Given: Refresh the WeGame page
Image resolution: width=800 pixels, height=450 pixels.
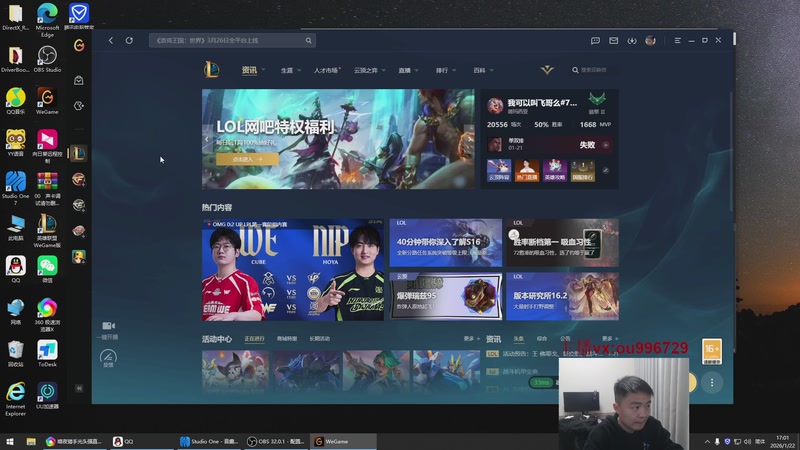Looking at the screenshot, I should (x=129, y=40).
